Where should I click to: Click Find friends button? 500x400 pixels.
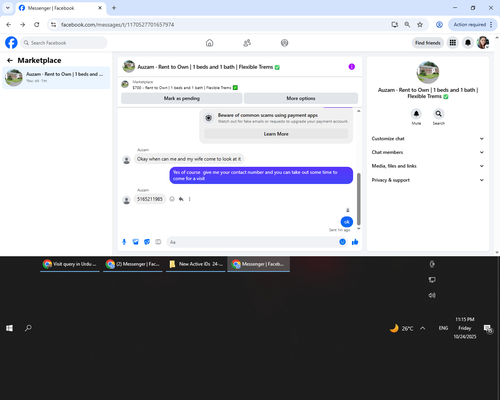pyautogui.click(x=428, y=43)
